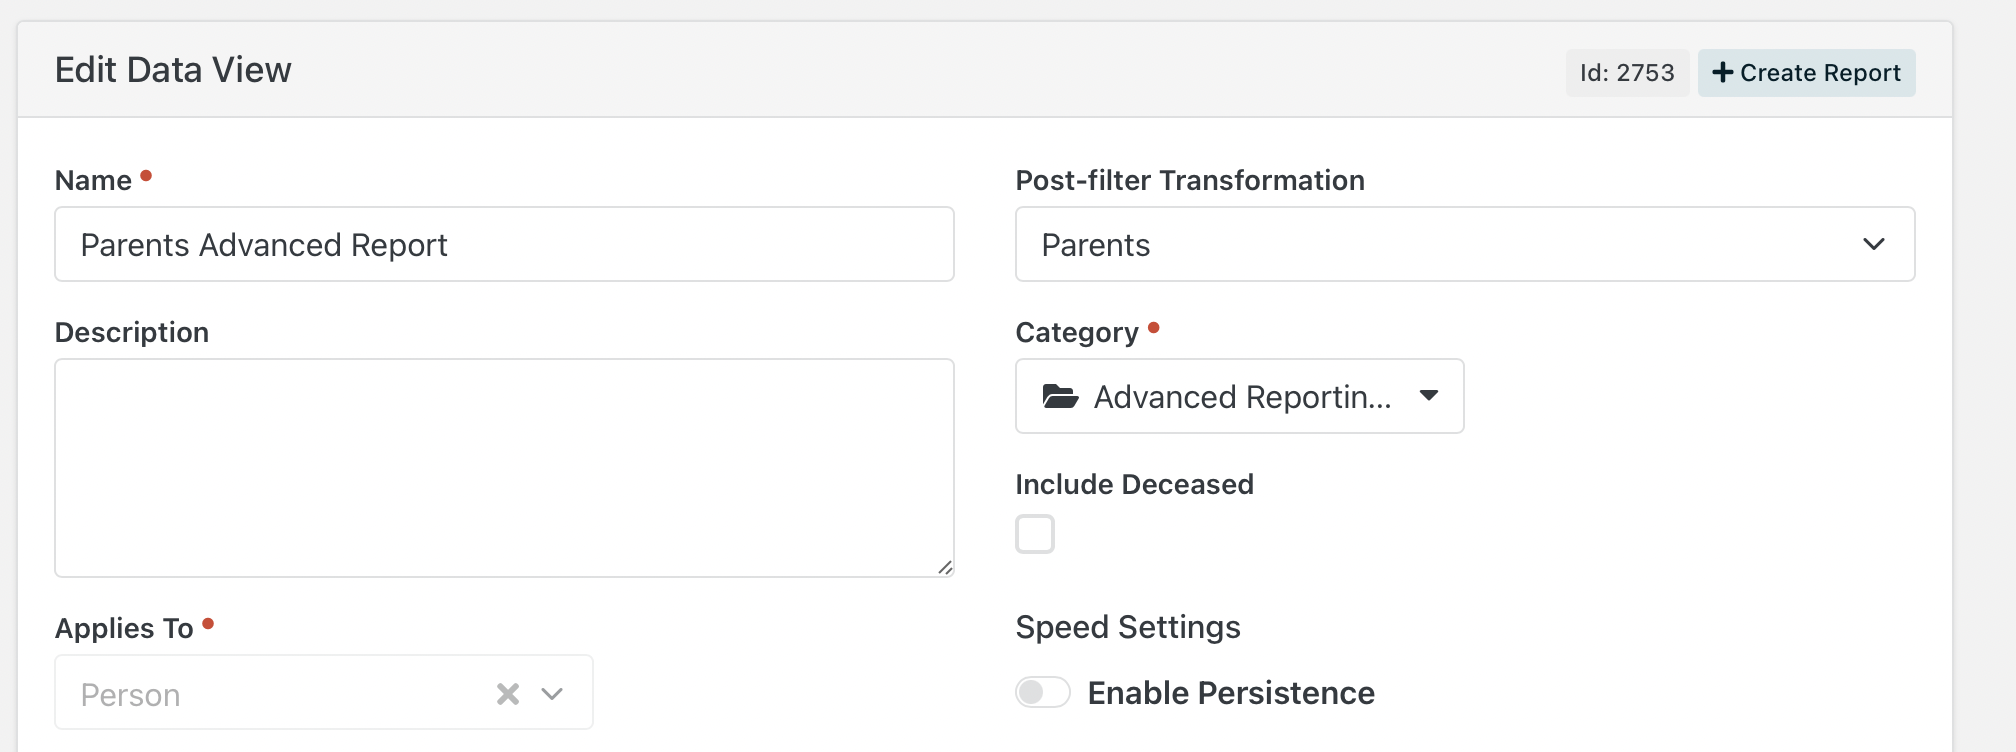Open the Category picker Advanced Reporting

[x=1240, y=396]
